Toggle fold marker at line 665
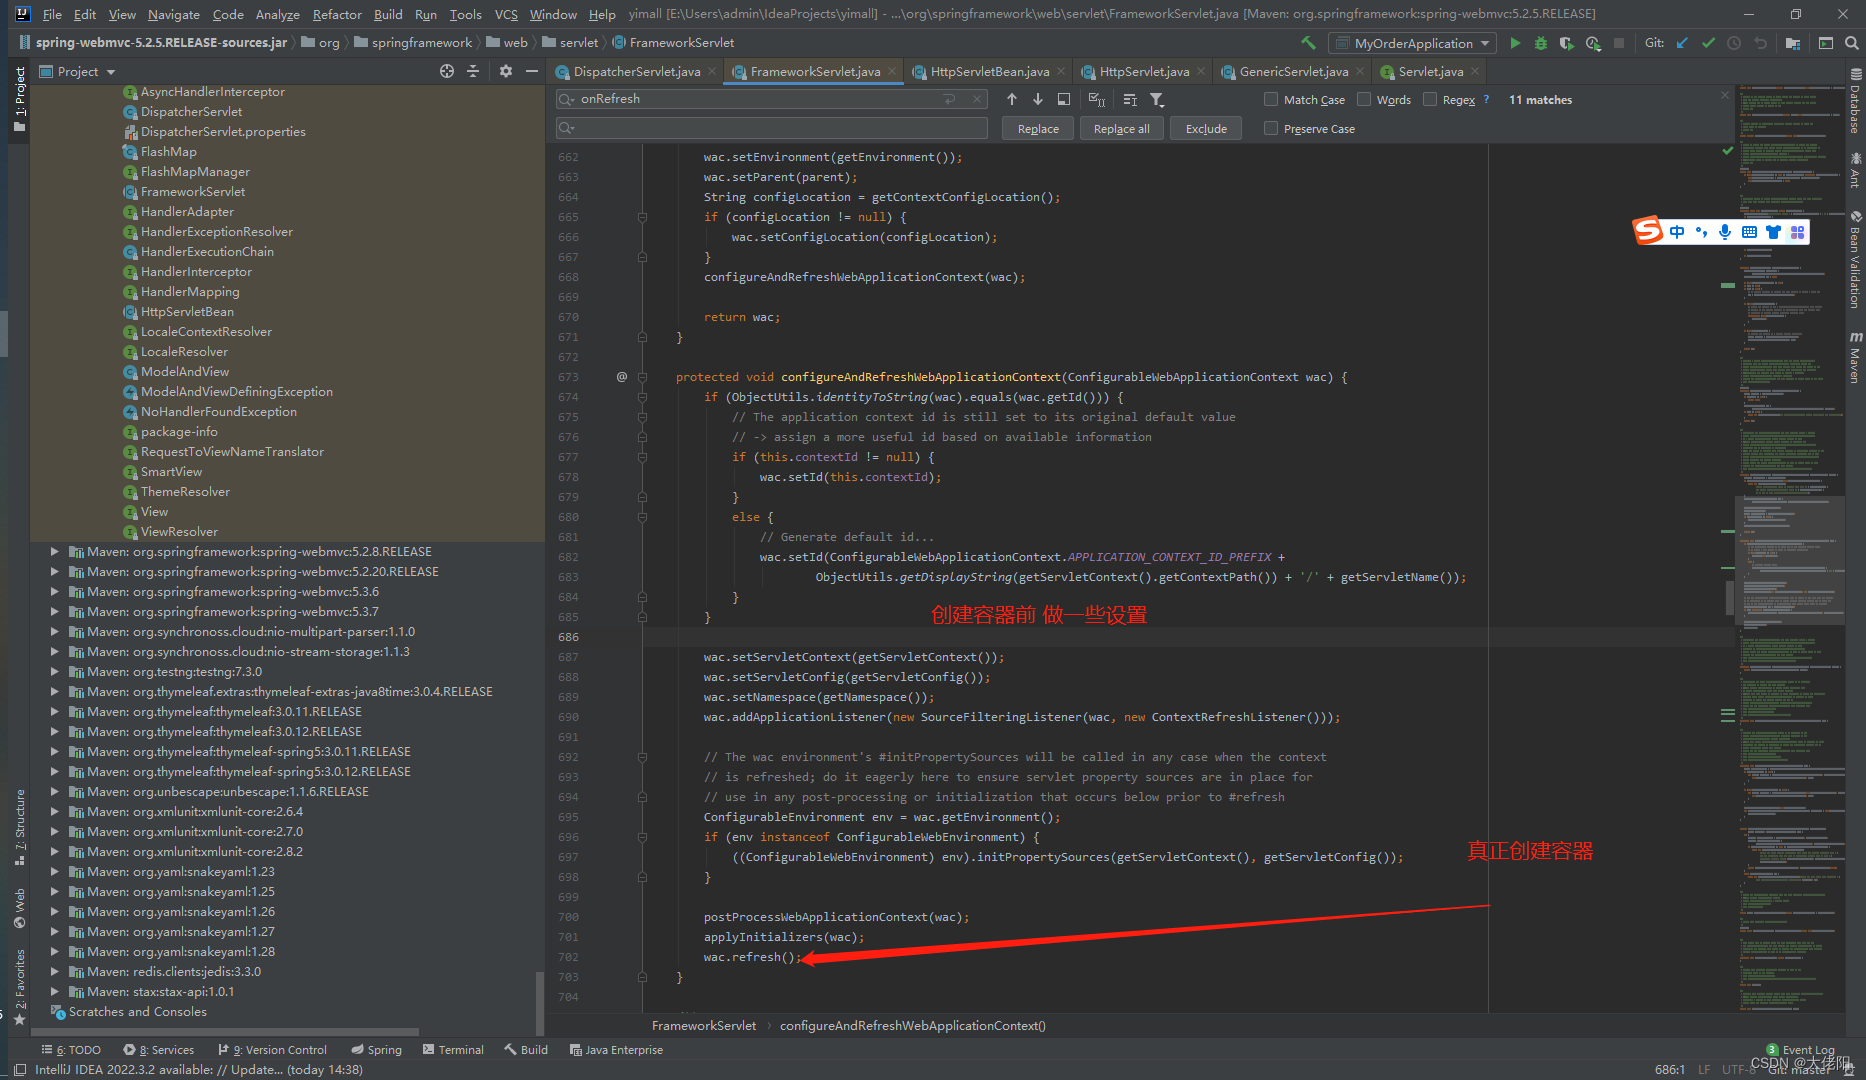Viewport: 1866px width, 1080px height. 642,217
